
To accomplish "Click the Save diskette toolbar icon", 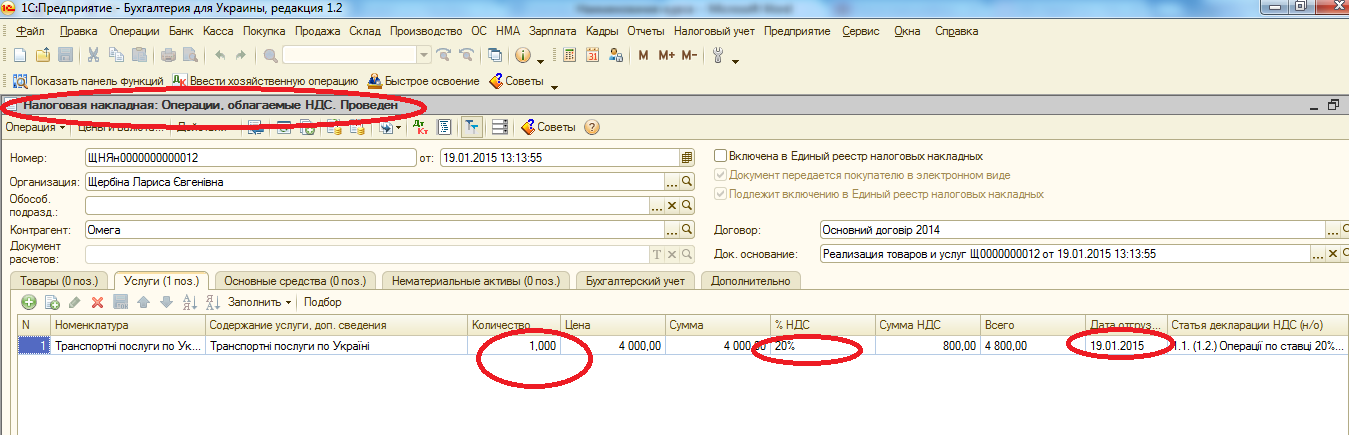I will 65,55.
